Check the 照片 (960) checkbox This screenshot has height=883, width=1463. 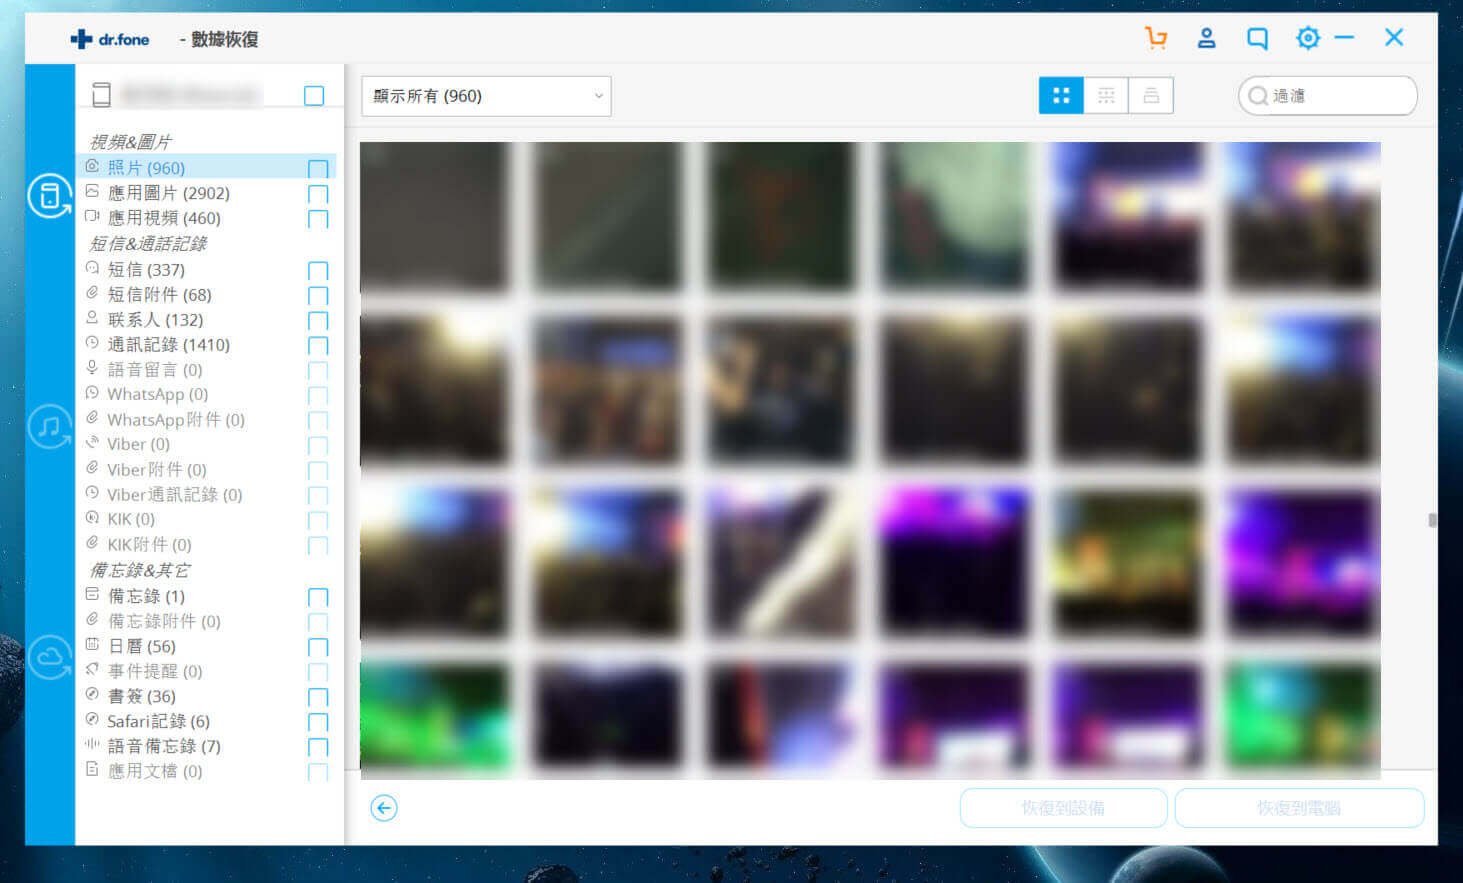tap(318, 169)
